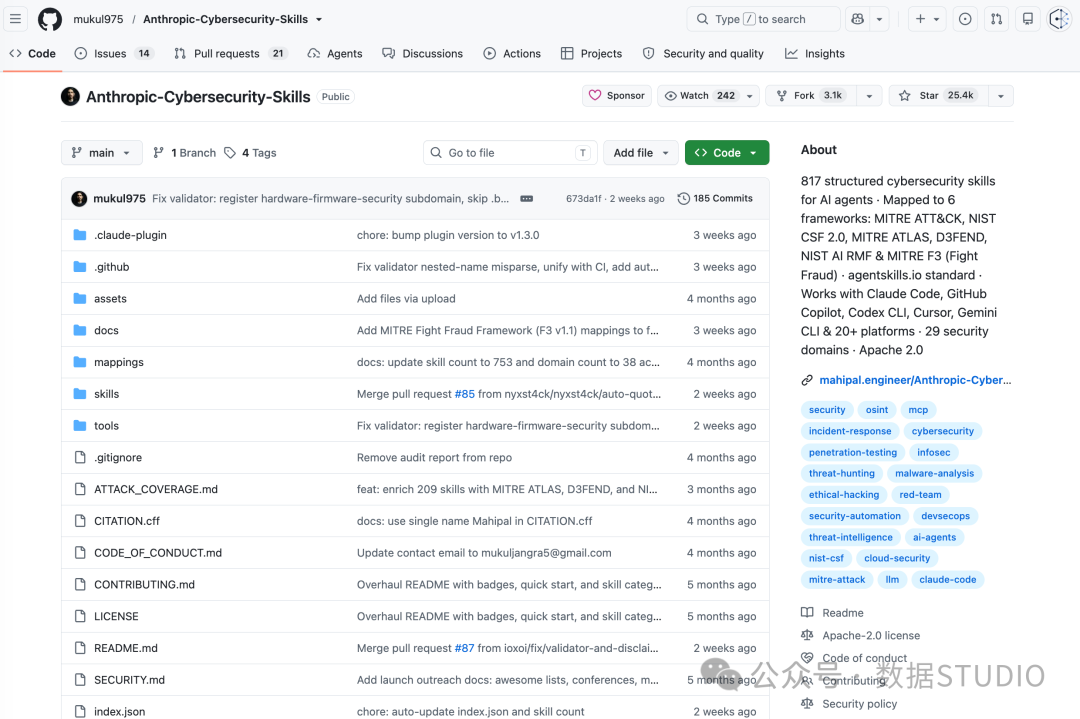Expand the Add file dropdown
This screenshot has height=719, width=1080.
641,153
